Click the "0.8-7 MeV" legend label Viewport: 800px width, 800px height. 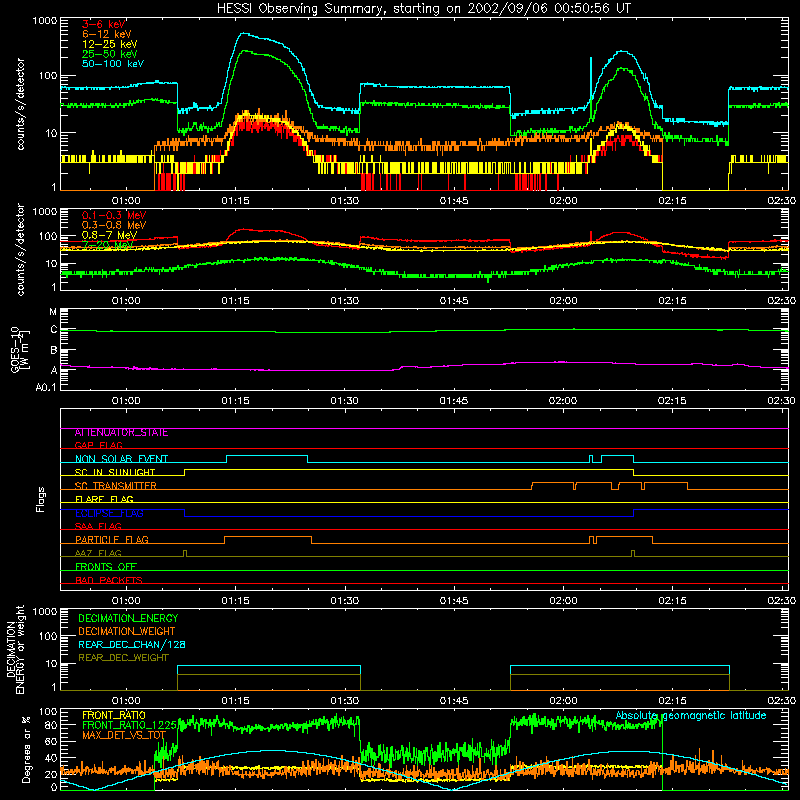coord(109,235)
